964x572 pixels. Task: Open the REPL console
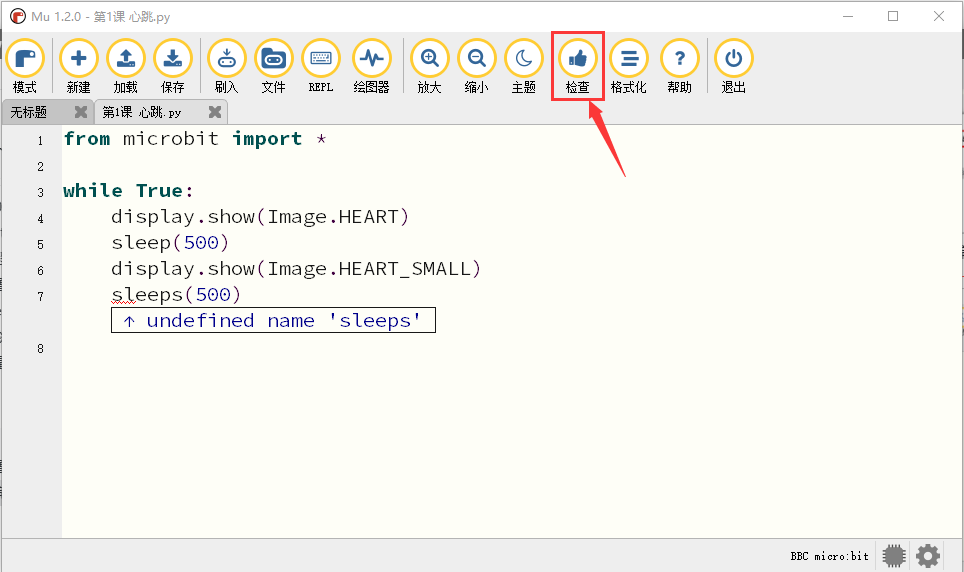[x=321, y=66]
